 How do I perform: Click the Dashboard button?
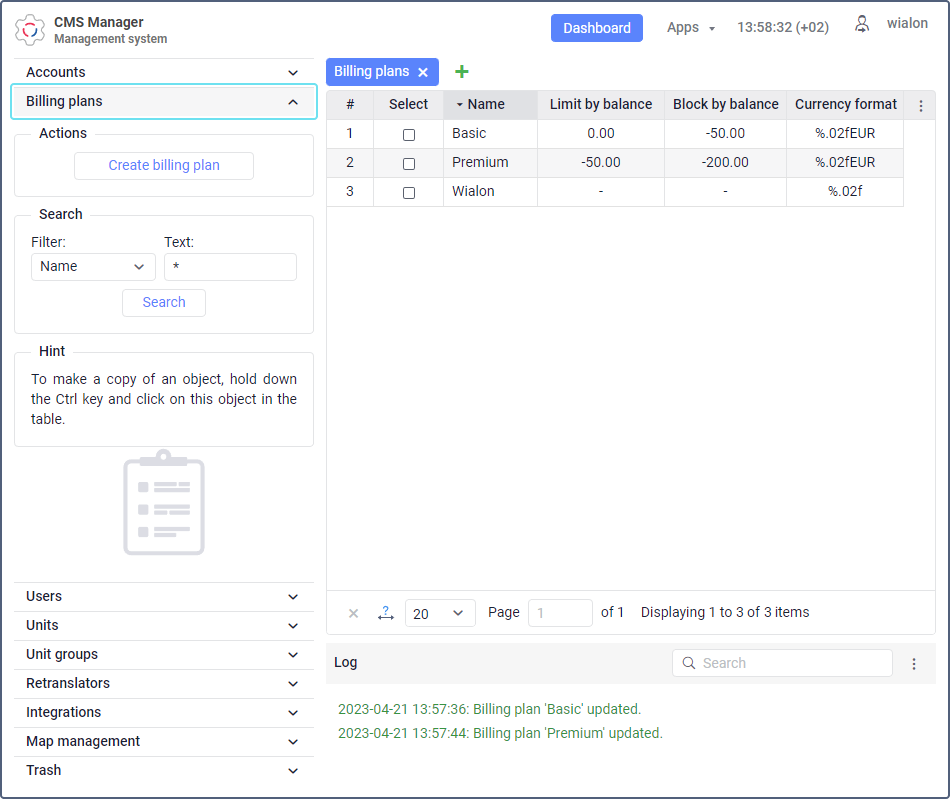click(597, 28)
